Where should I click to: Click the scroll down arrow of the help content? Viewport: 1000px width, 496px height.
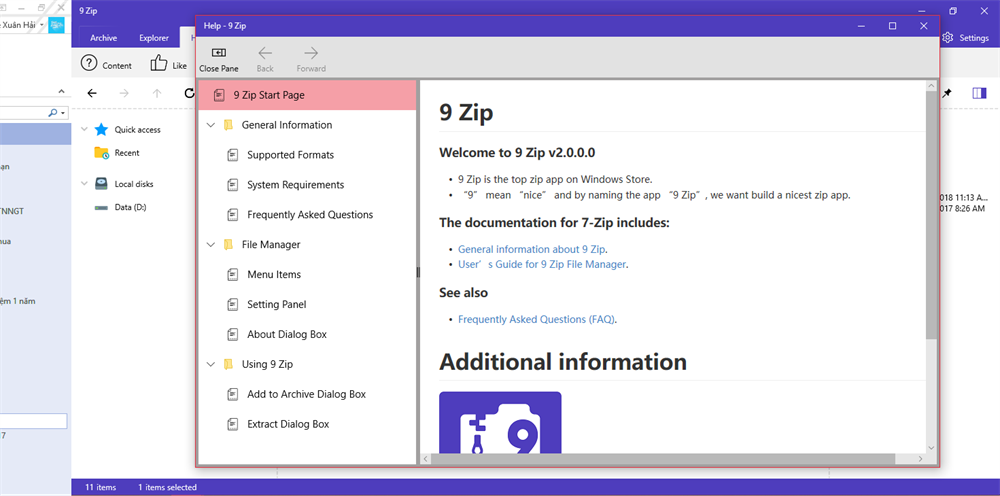pos(931,448)
